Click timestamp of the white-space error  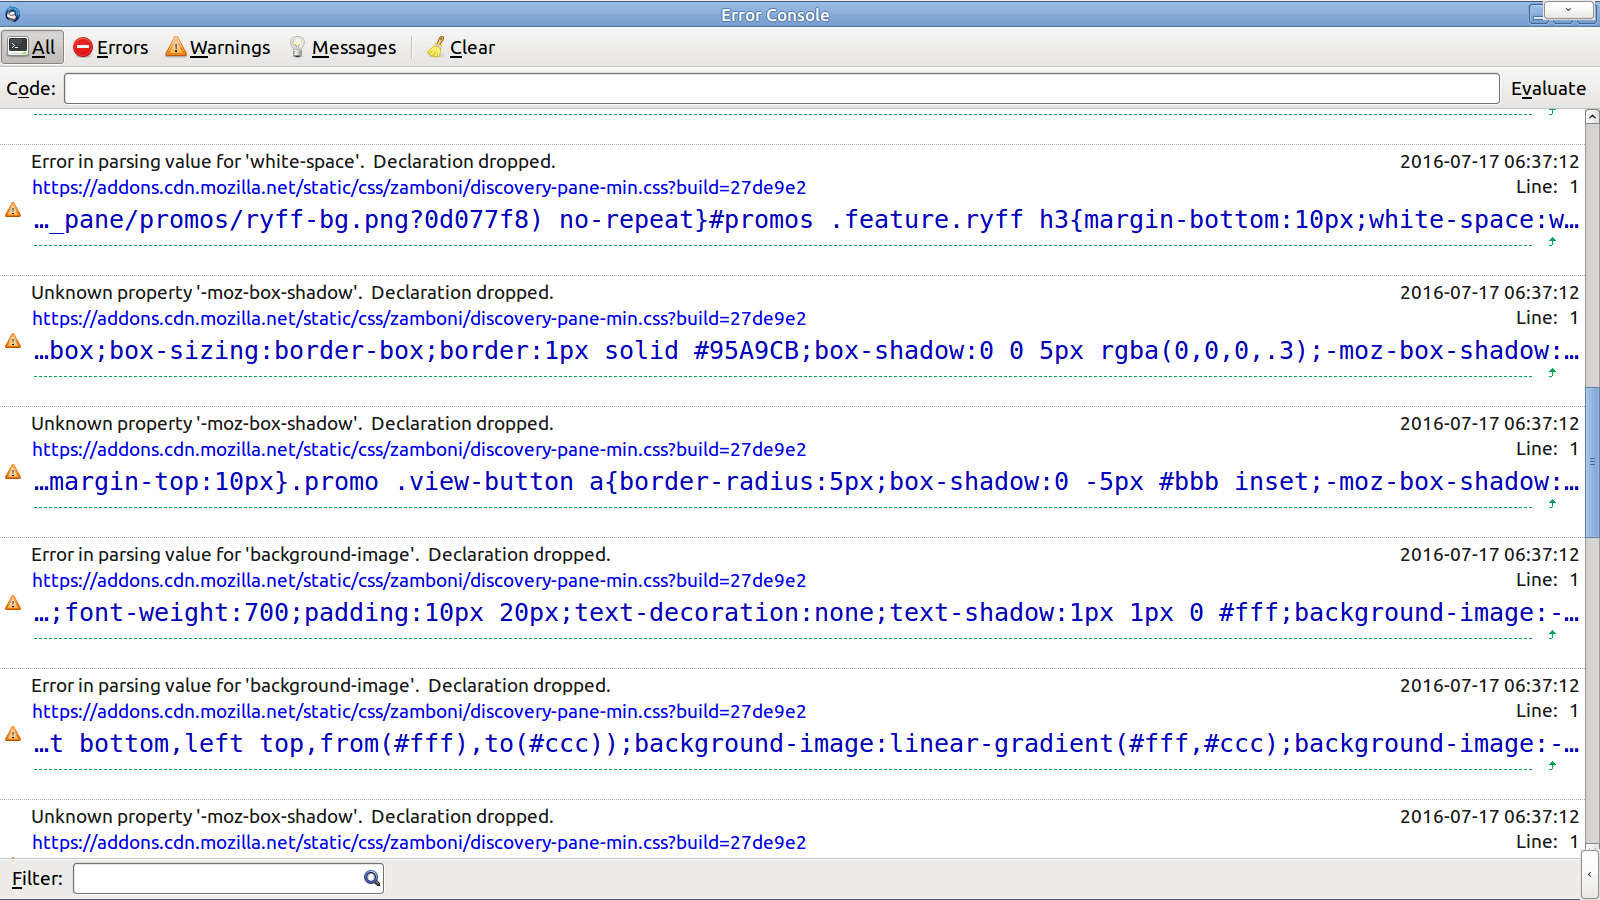pos(1489,161)
